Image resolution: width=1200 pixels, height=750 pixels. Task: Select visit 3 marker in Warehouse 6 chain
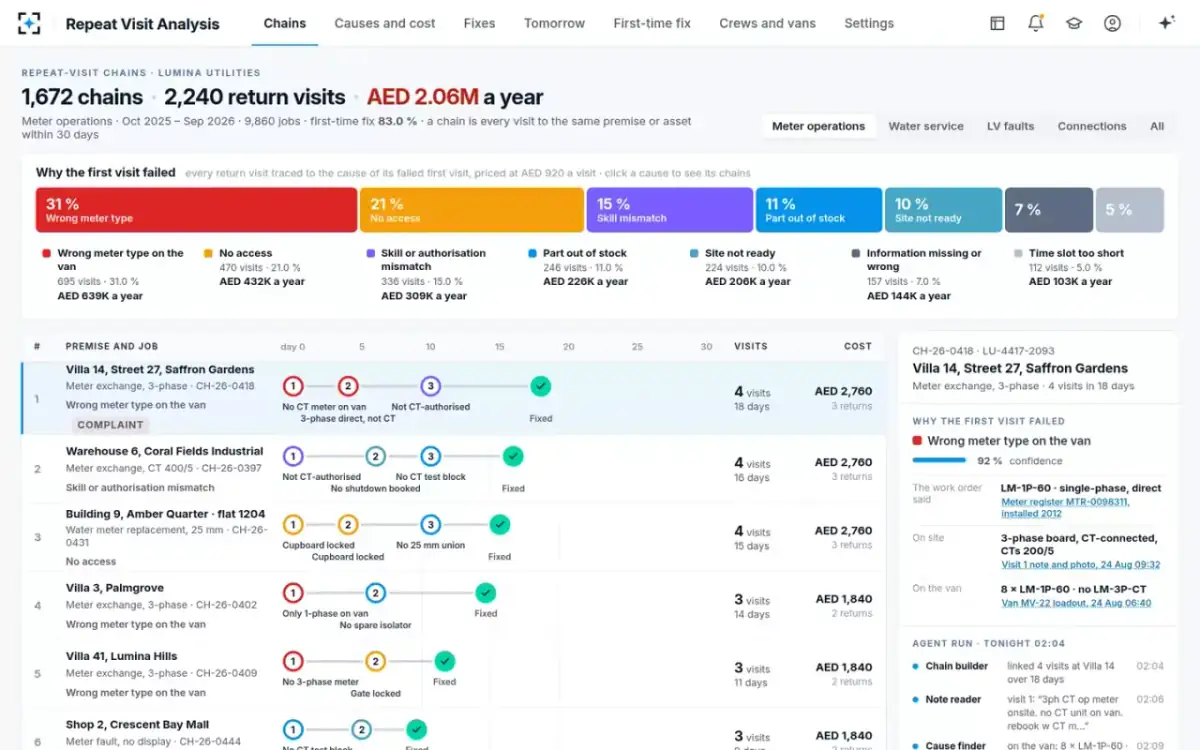[430, 456]
